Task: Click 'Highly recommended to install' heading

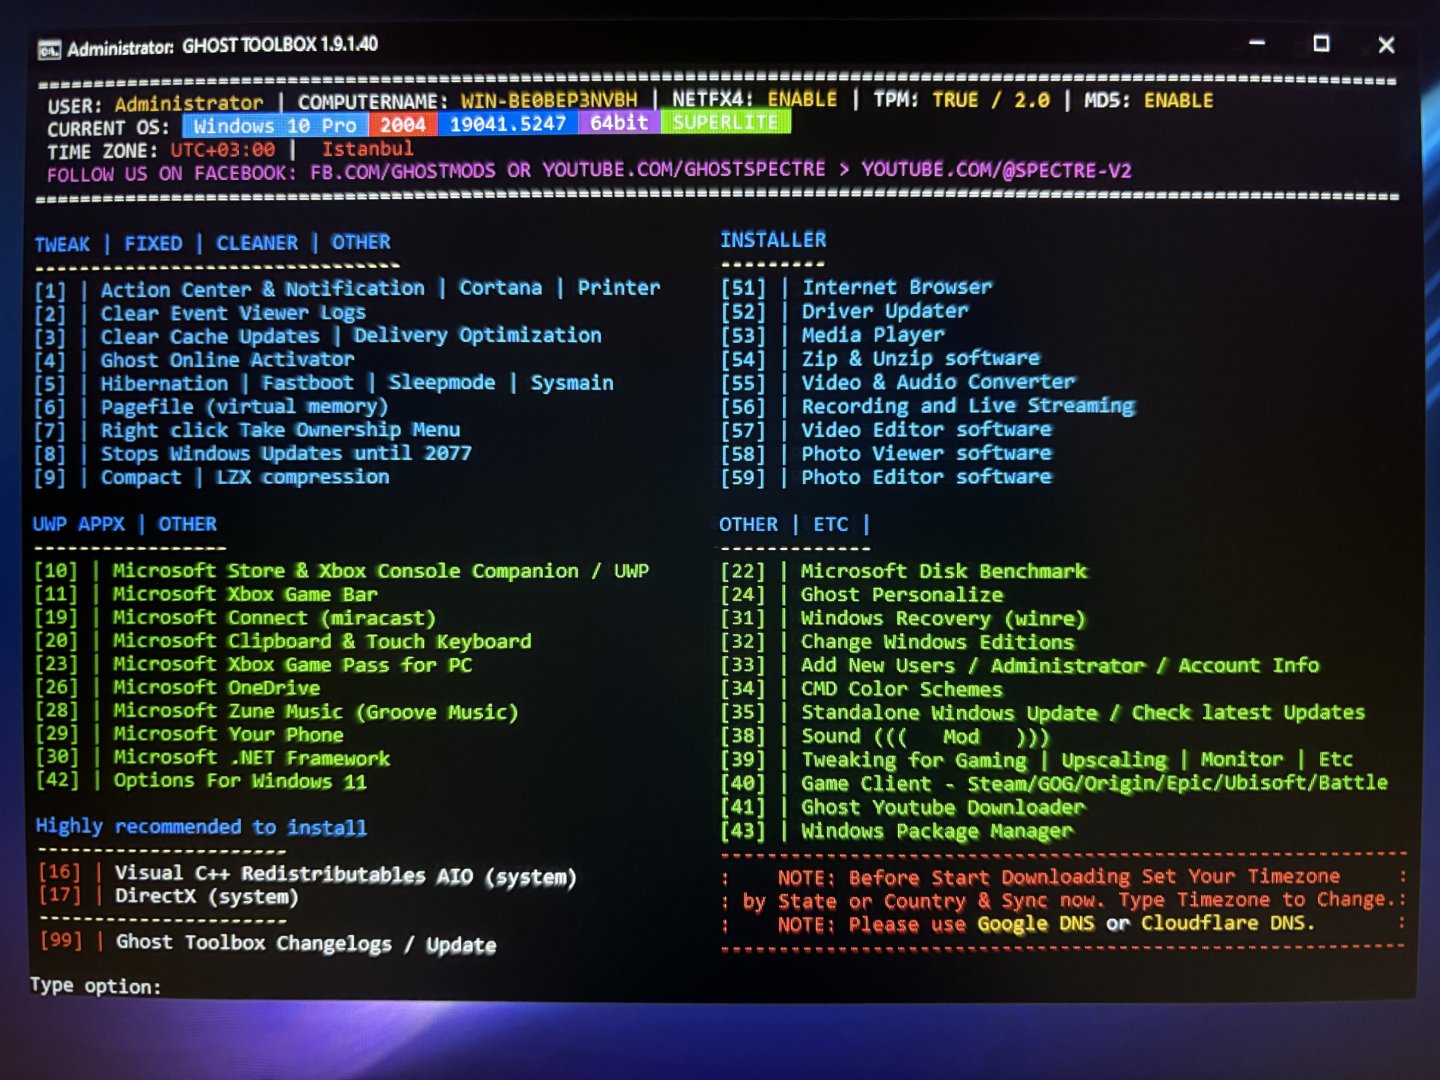Action: tap(201, 827)
